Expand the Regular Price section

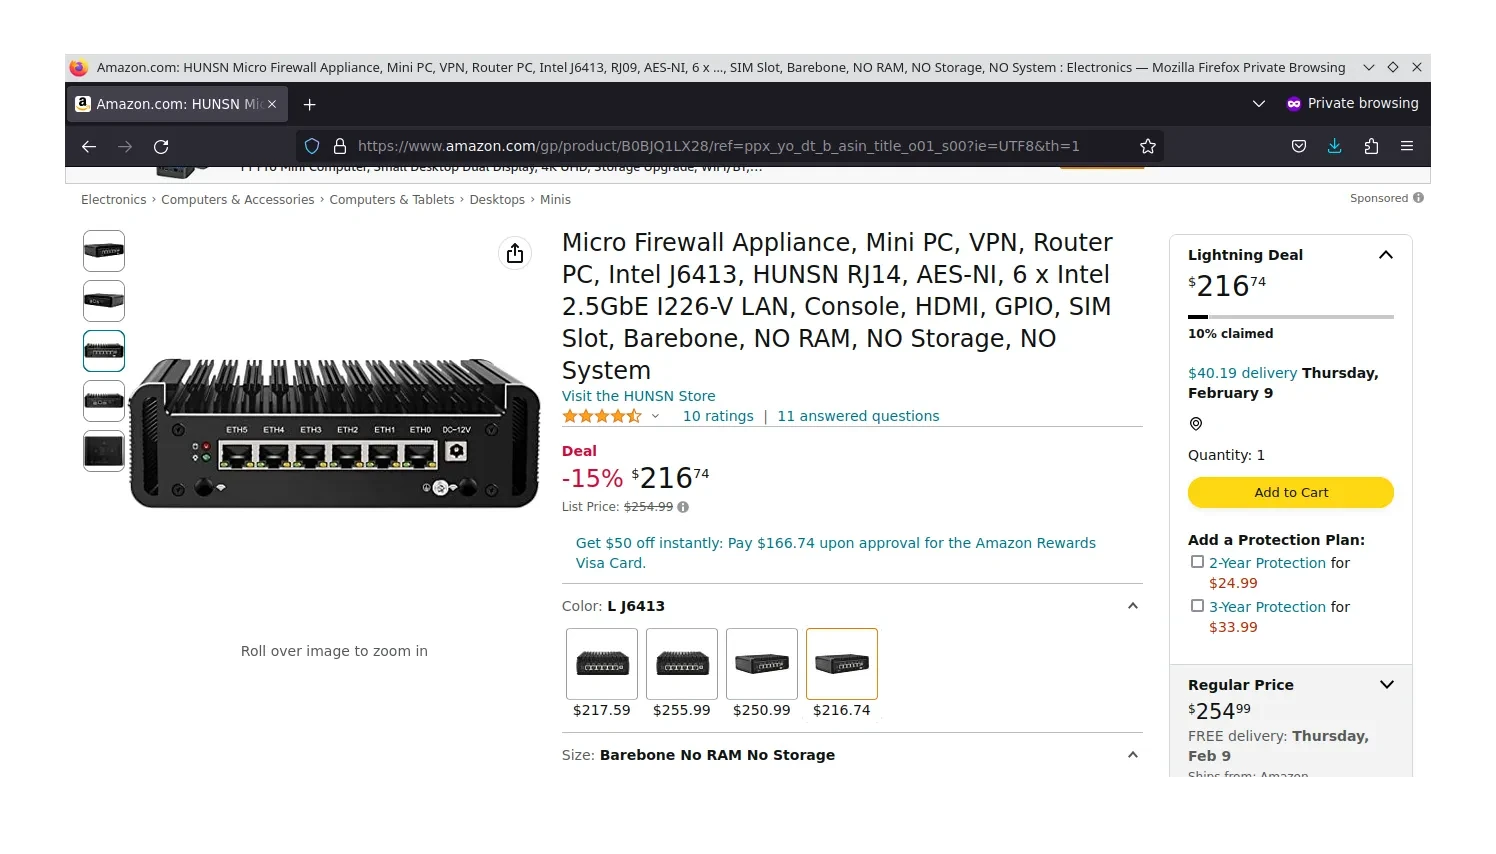[x=1387, y=685]
